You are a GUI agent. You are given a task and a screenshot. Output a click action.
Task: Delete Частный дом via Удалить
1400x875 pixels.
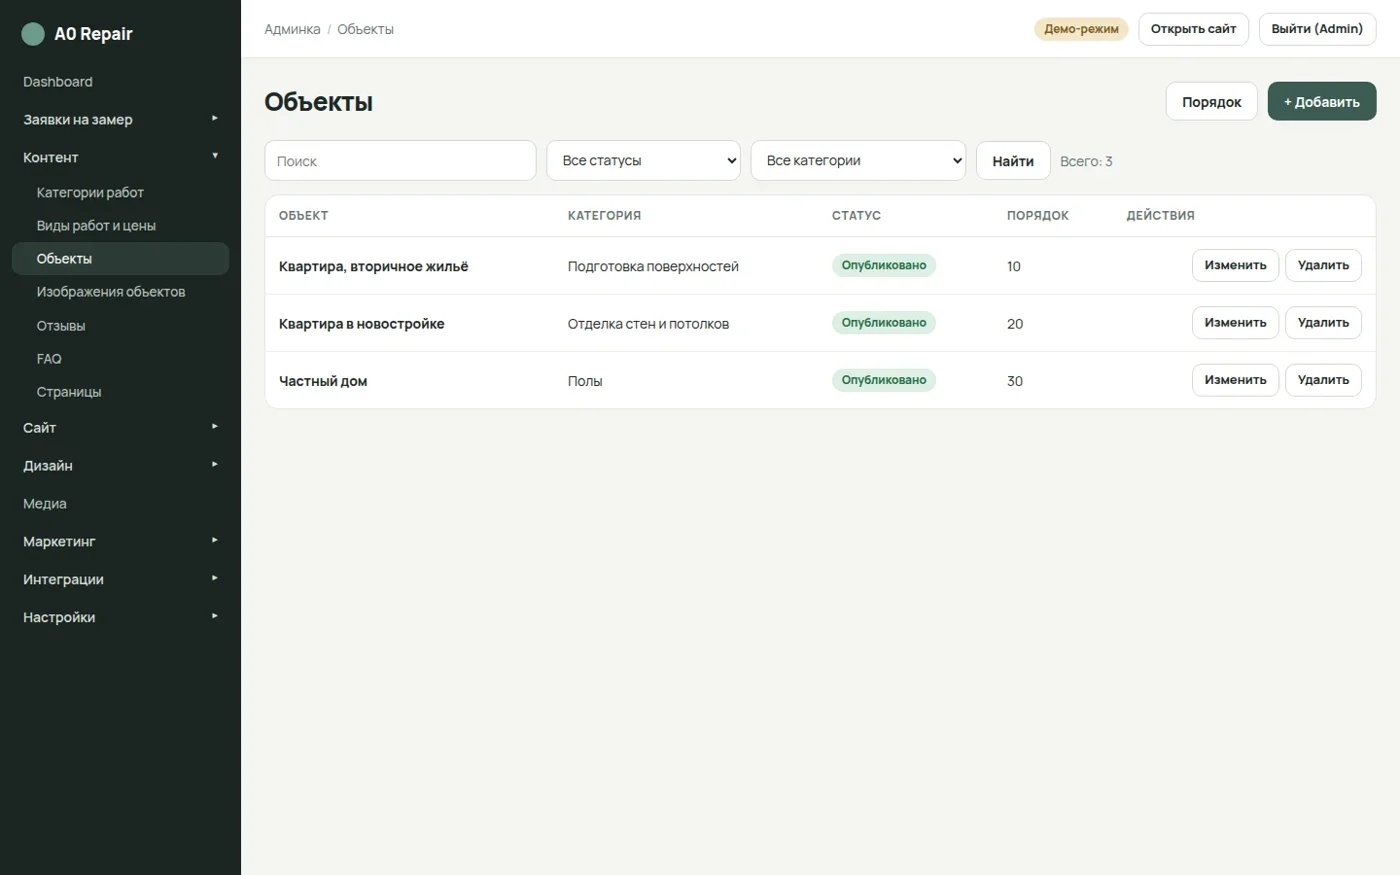pos(1323,380)
